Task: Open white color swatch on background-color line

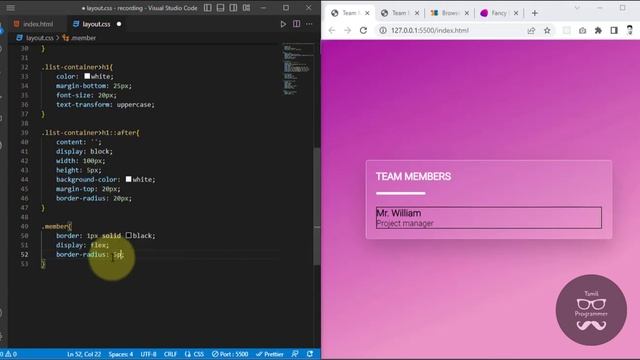Action: click(129, 179)
